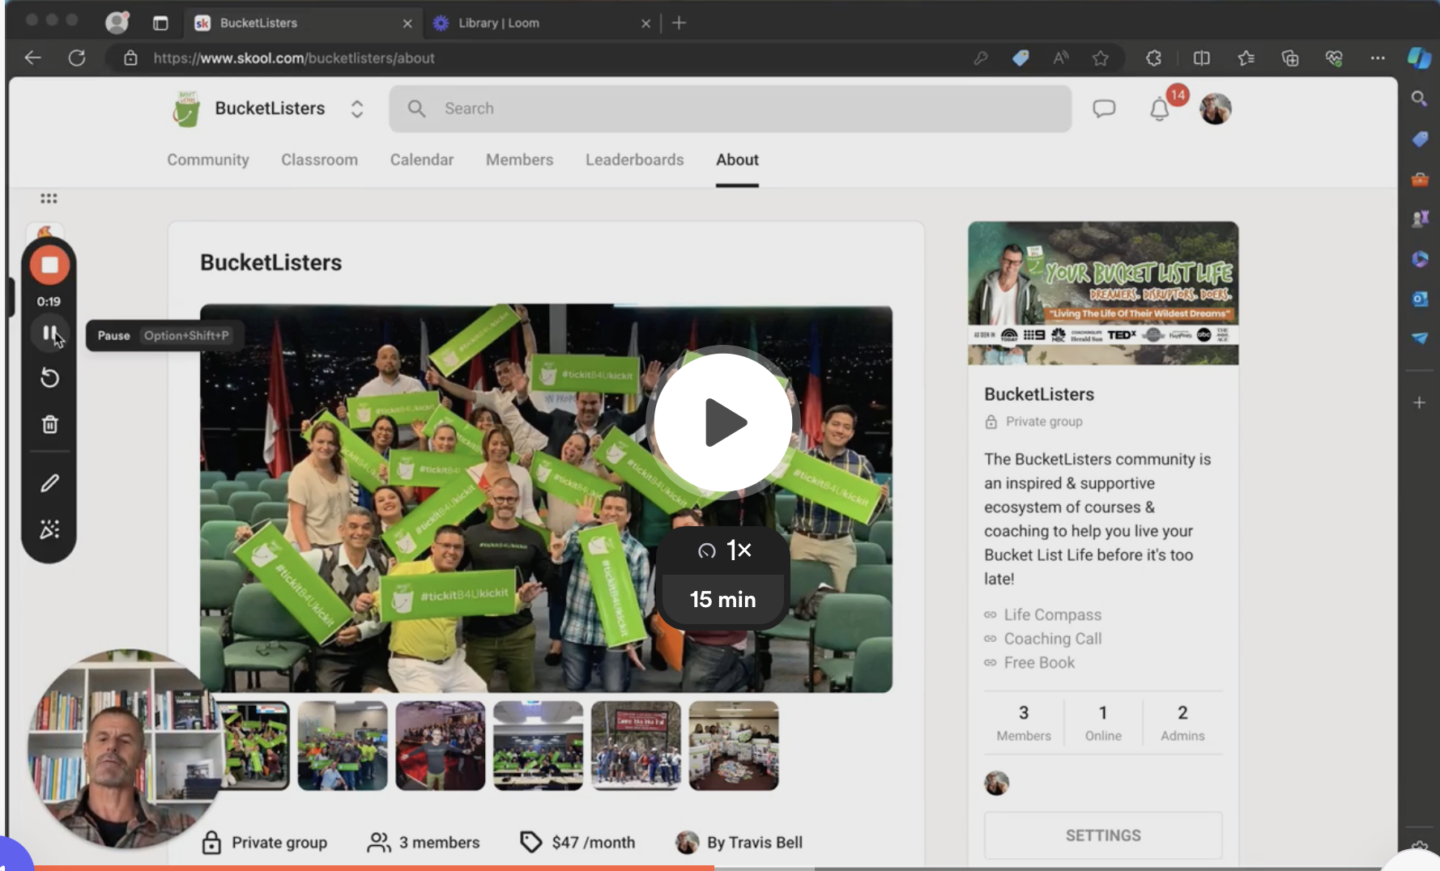
Task: Change the 1x video playback speed
Action: (724, 550)
